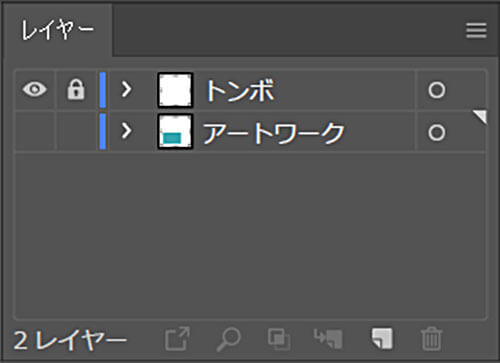This screenshot has height=363, width=500.
Task: Target the アートワーク layer circle
Action: pos(437,133)
